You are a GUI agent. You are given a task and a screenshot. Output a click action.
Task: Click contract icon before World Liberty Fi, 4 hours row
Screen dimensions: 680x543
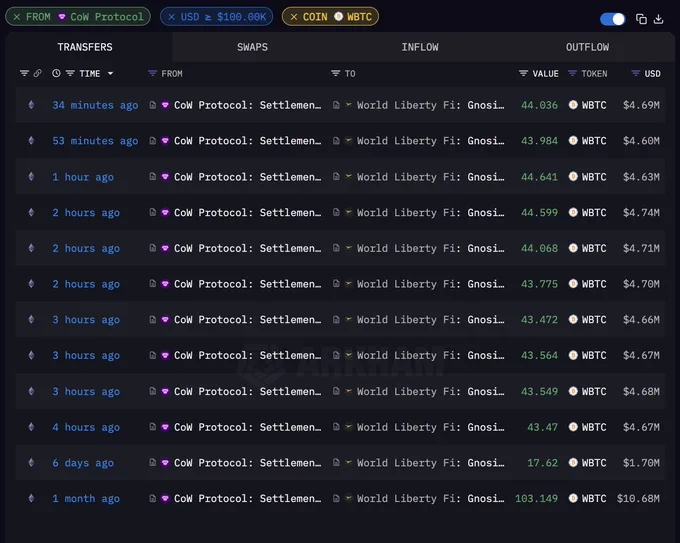(336, 427)
